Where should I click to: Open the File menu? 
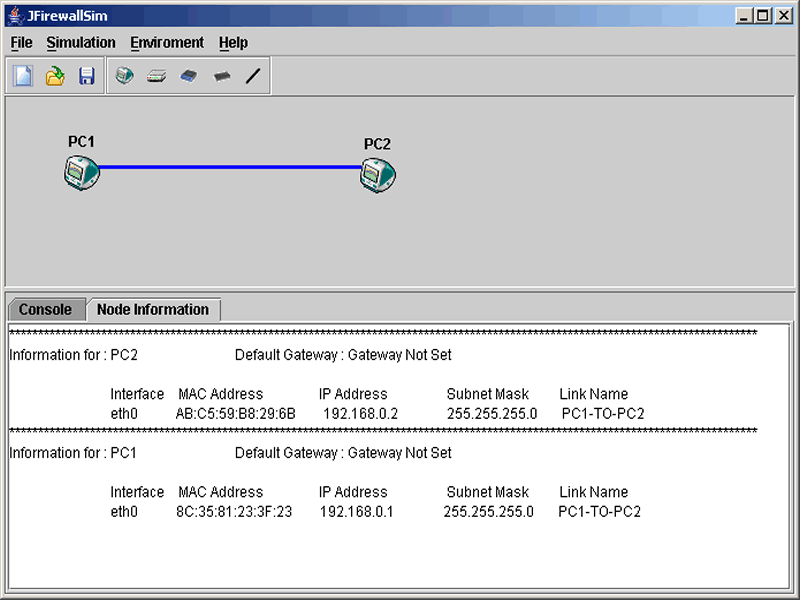click(22, 43)
